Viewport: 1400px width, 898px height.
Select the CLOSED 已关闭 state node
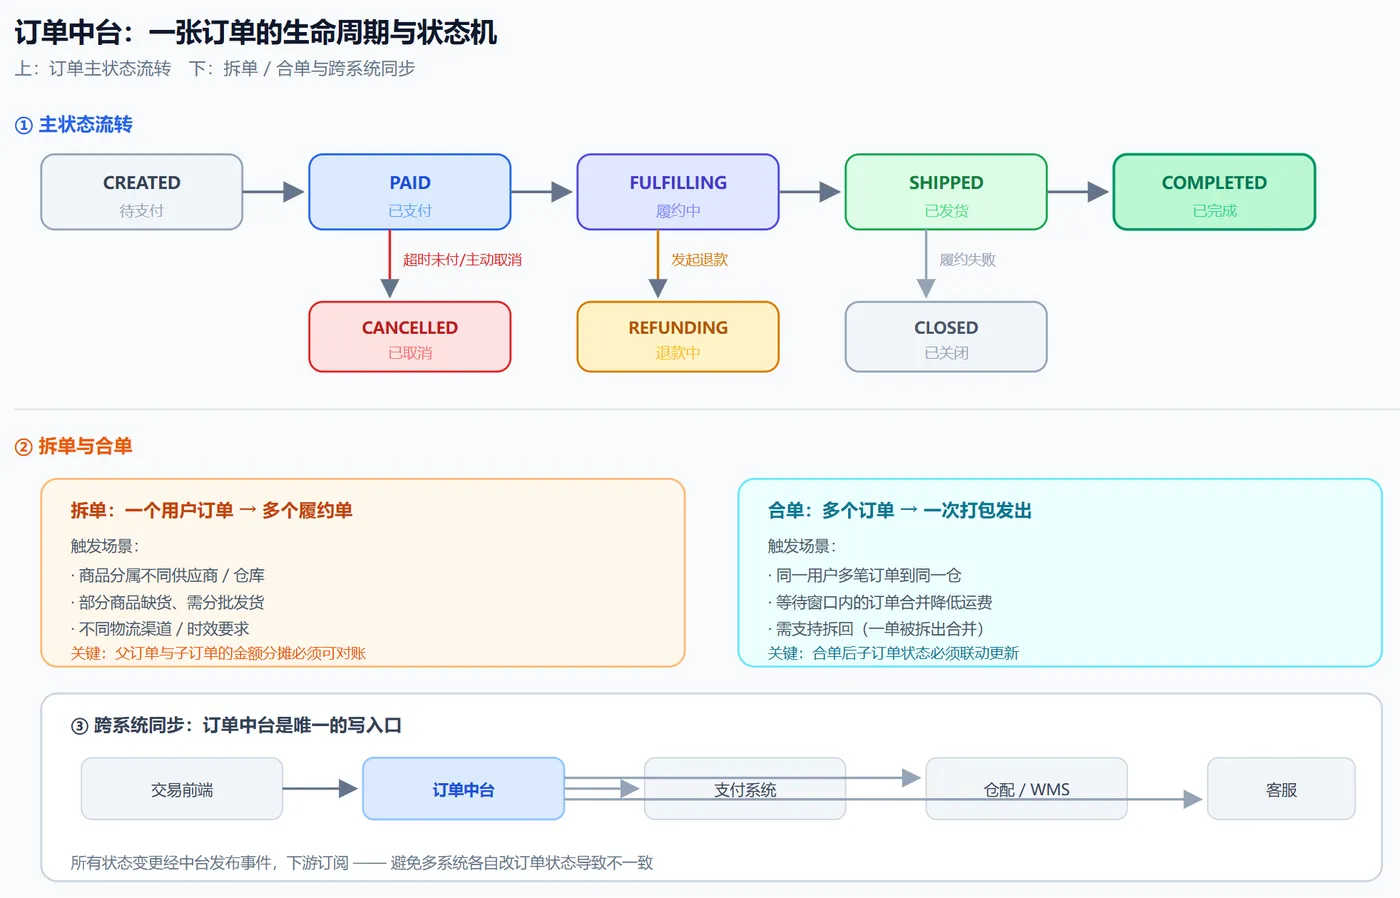946,337
